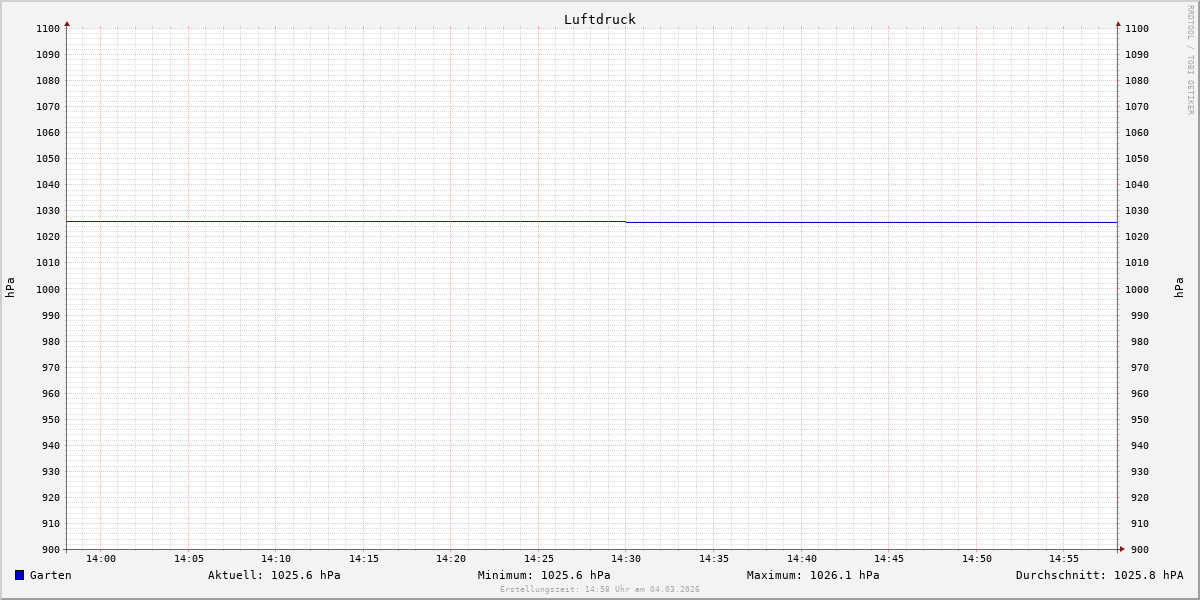
Task: Click the Aktuell 1025.6 hPa reading
Action: (x=274, y=575)
